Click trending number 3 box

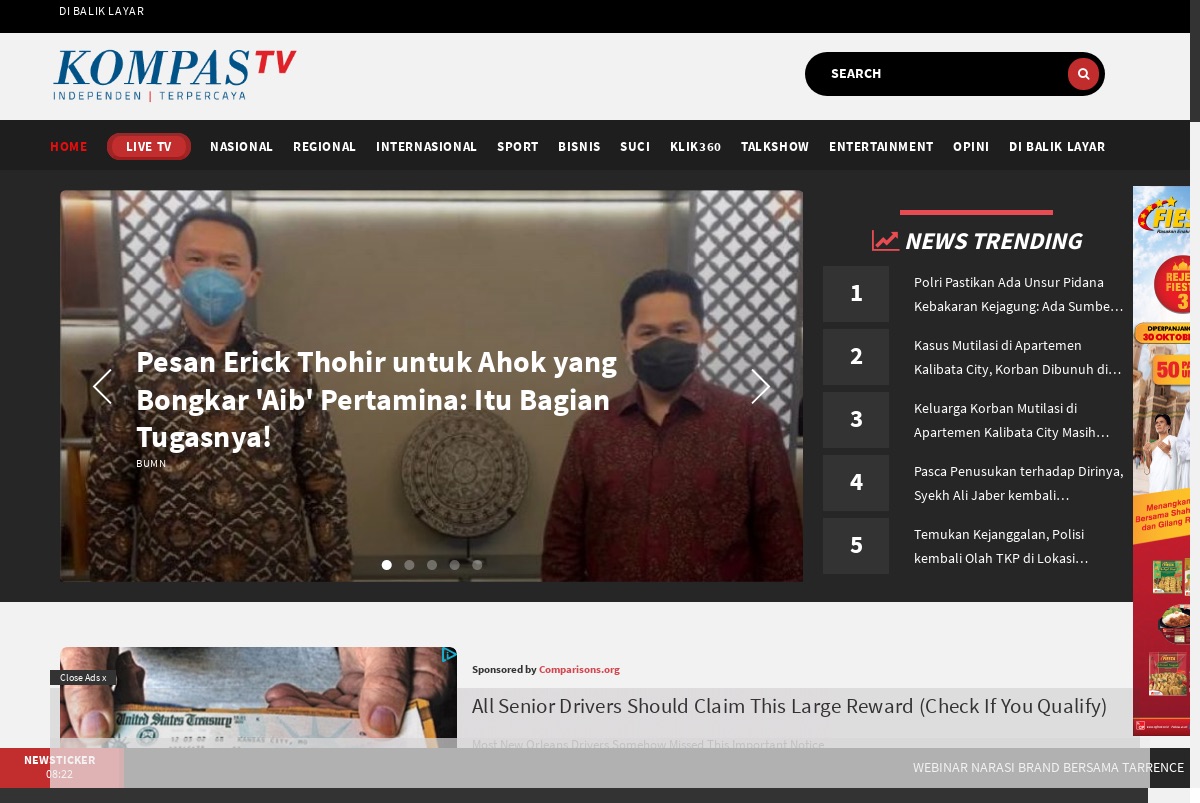[x=856, y=420]
